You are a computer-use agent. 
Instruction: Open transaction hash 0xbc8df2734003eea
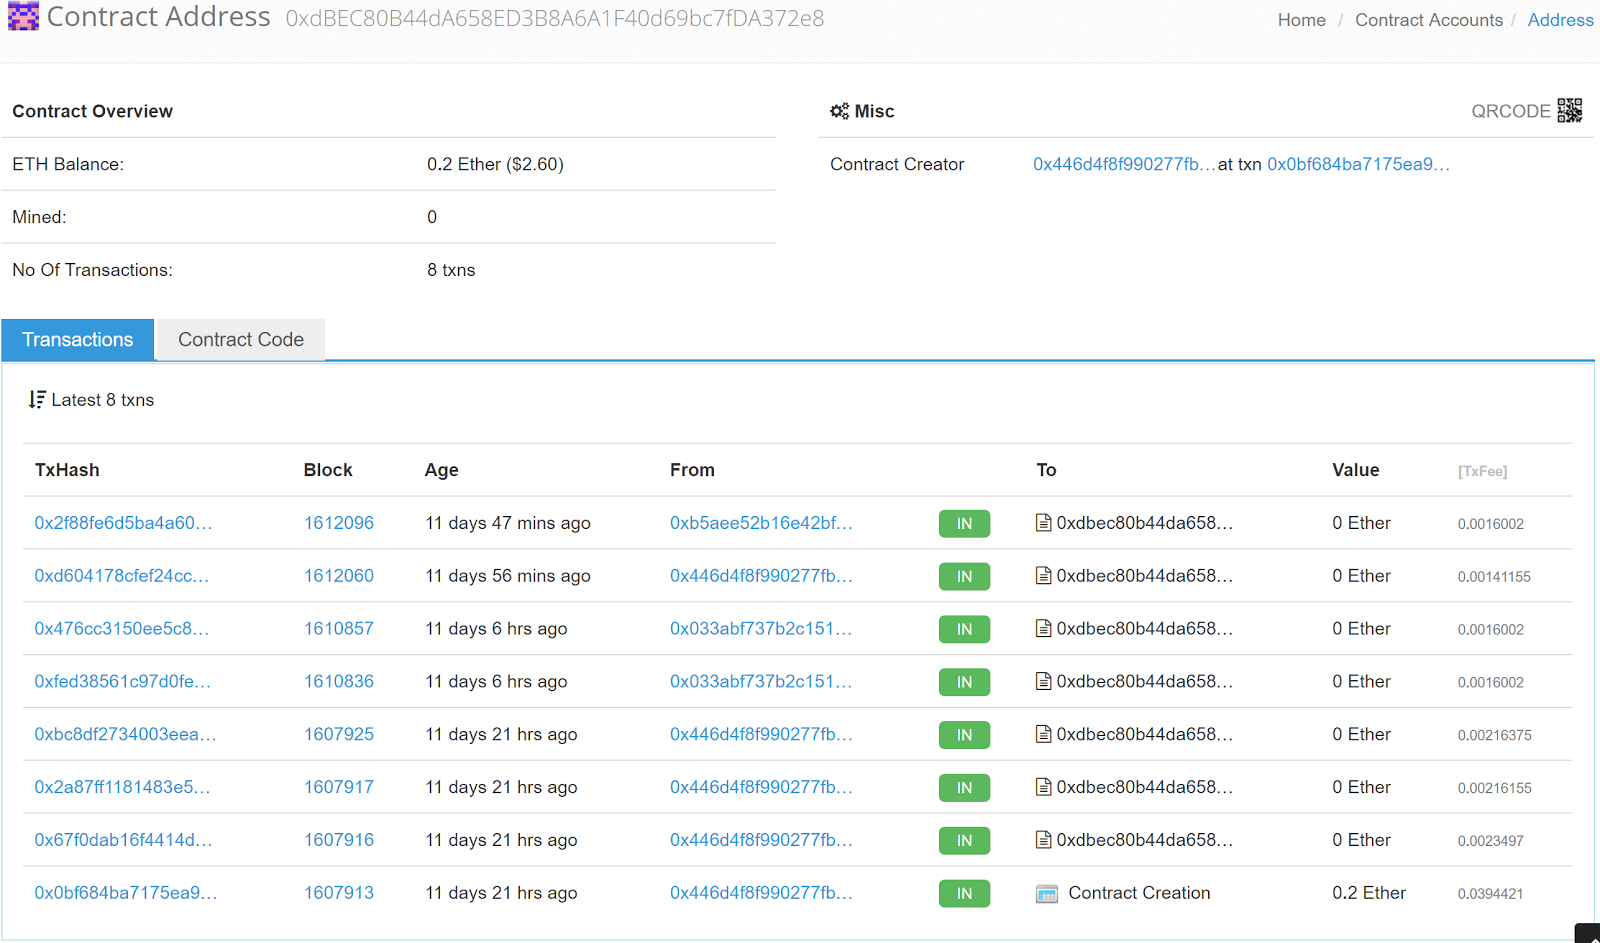[125, 734]
